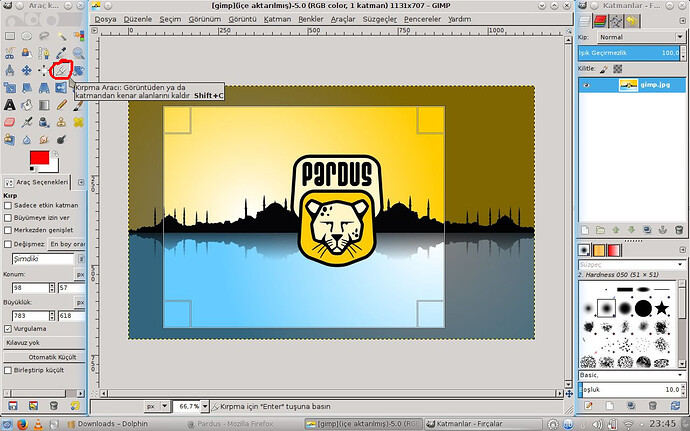
Task: Toggle 'Sadece etkin katman' checkbox
Action: (7, 205)
